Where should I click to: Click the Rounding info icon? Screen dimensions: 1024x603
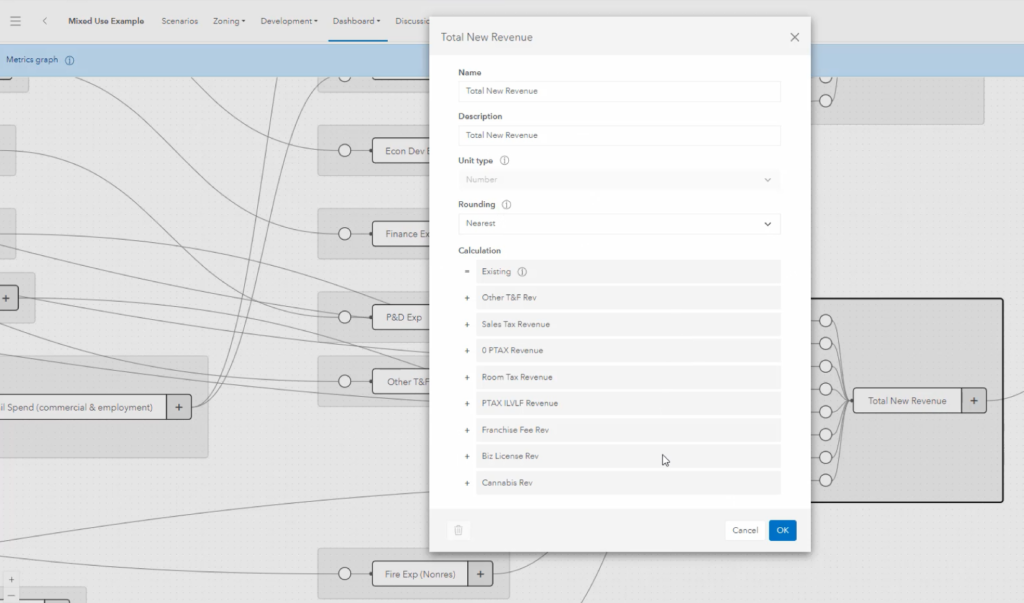pos(506,204)
